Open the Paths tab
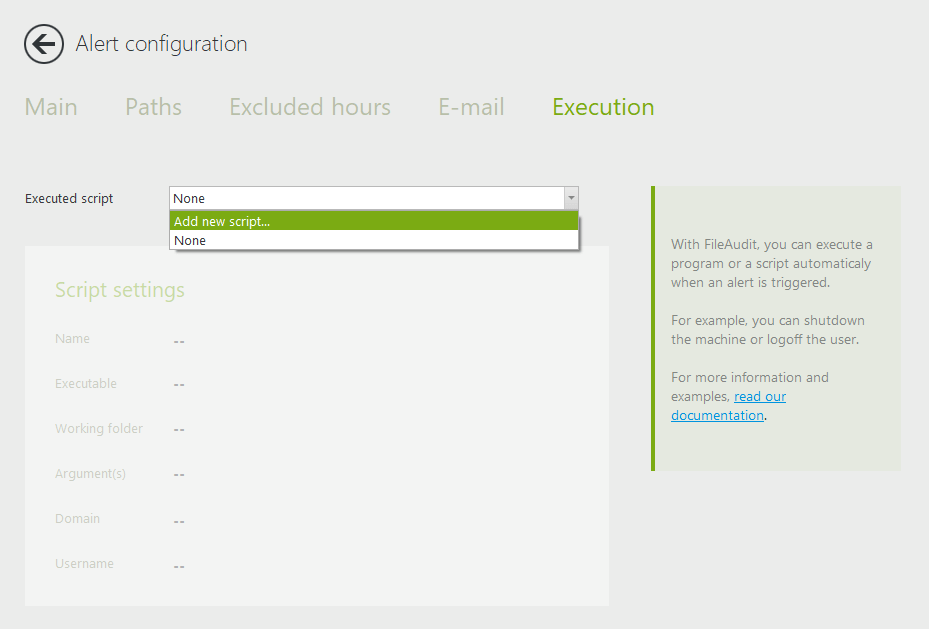 [153, 107]
